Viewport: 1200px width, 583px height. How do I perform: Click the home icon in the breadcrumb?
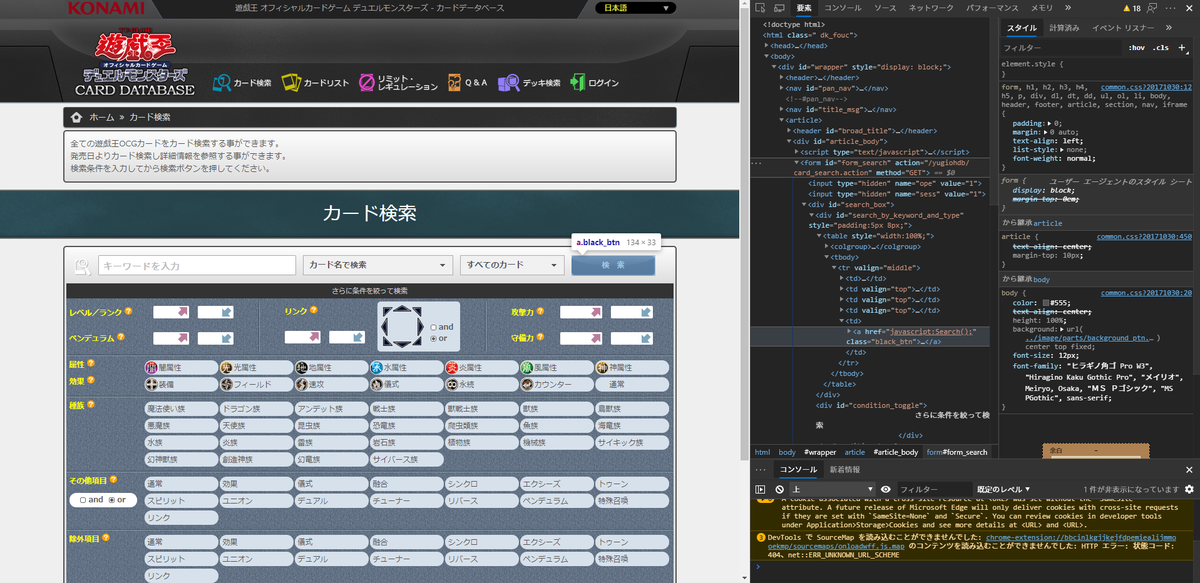pyautogui.click(x=77, y=117)
